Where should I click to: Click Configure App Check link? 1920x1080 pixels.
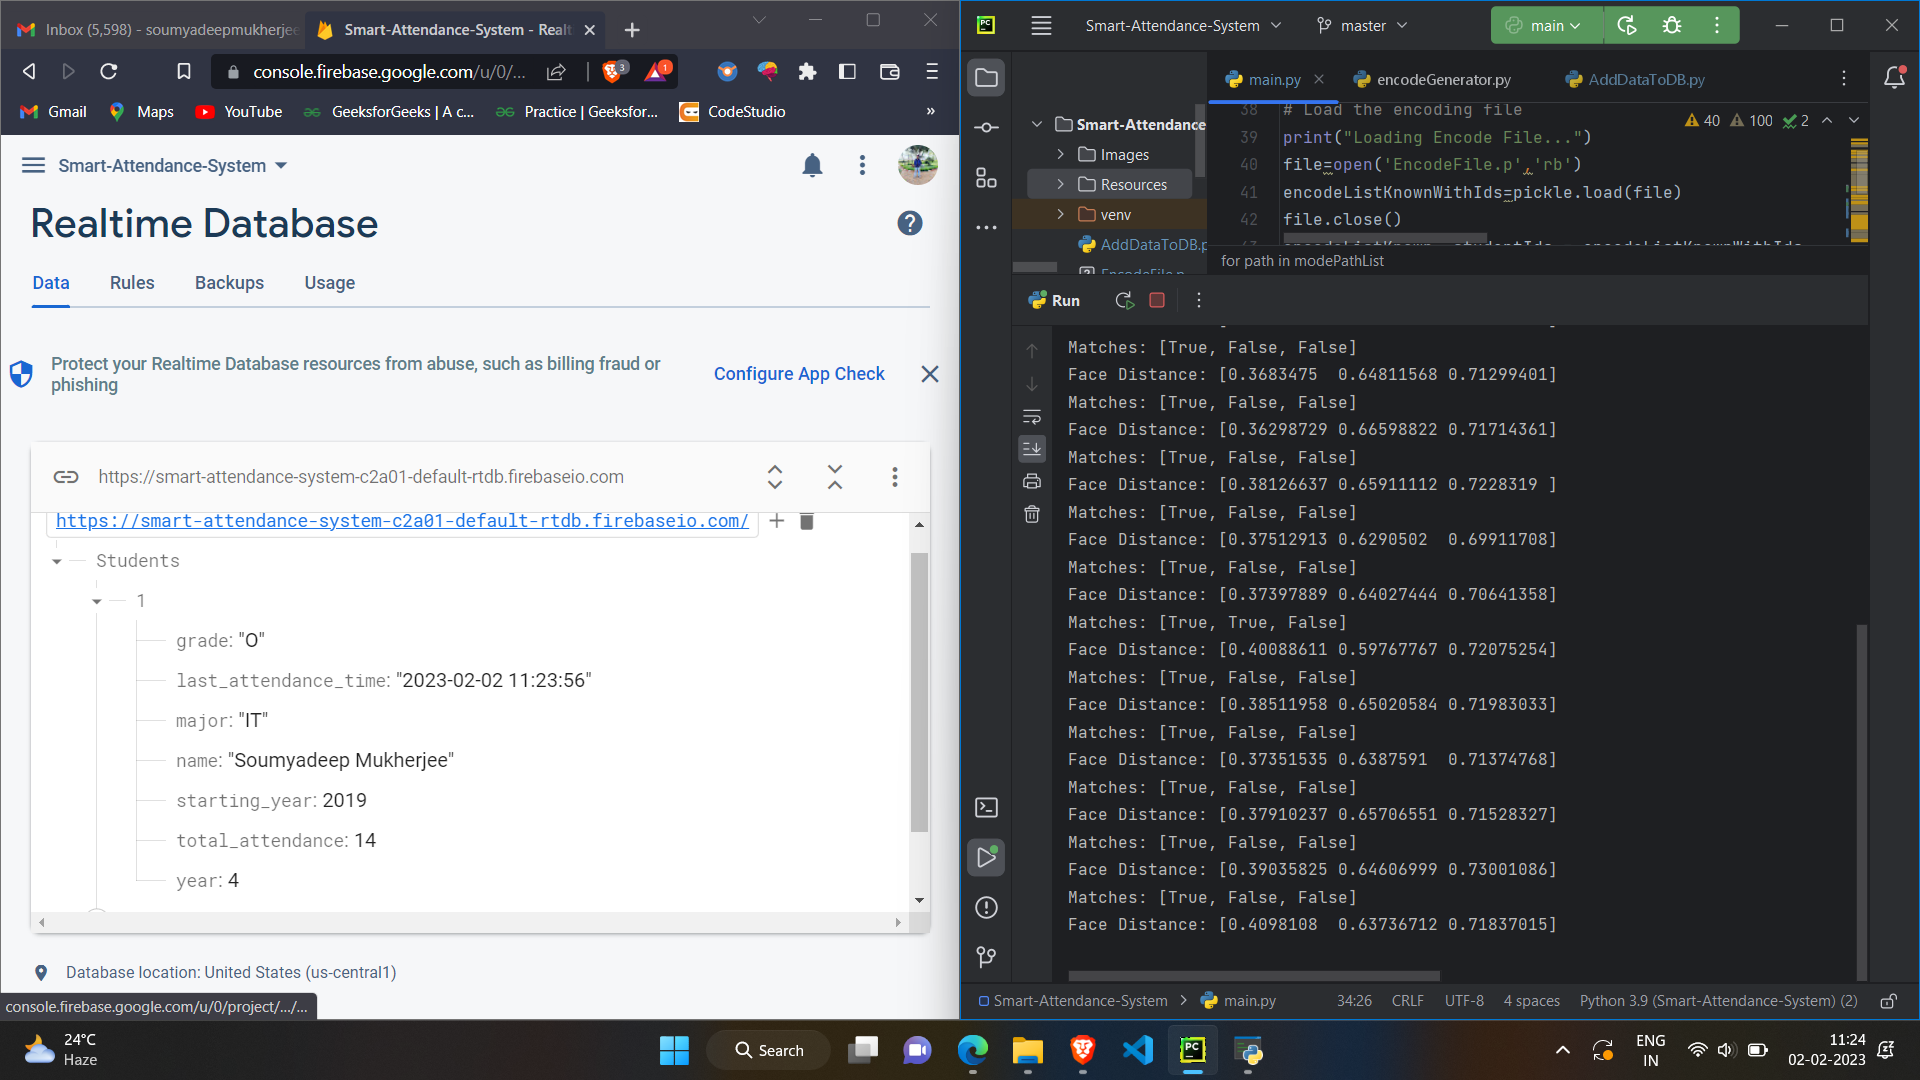tap(798, 374)
